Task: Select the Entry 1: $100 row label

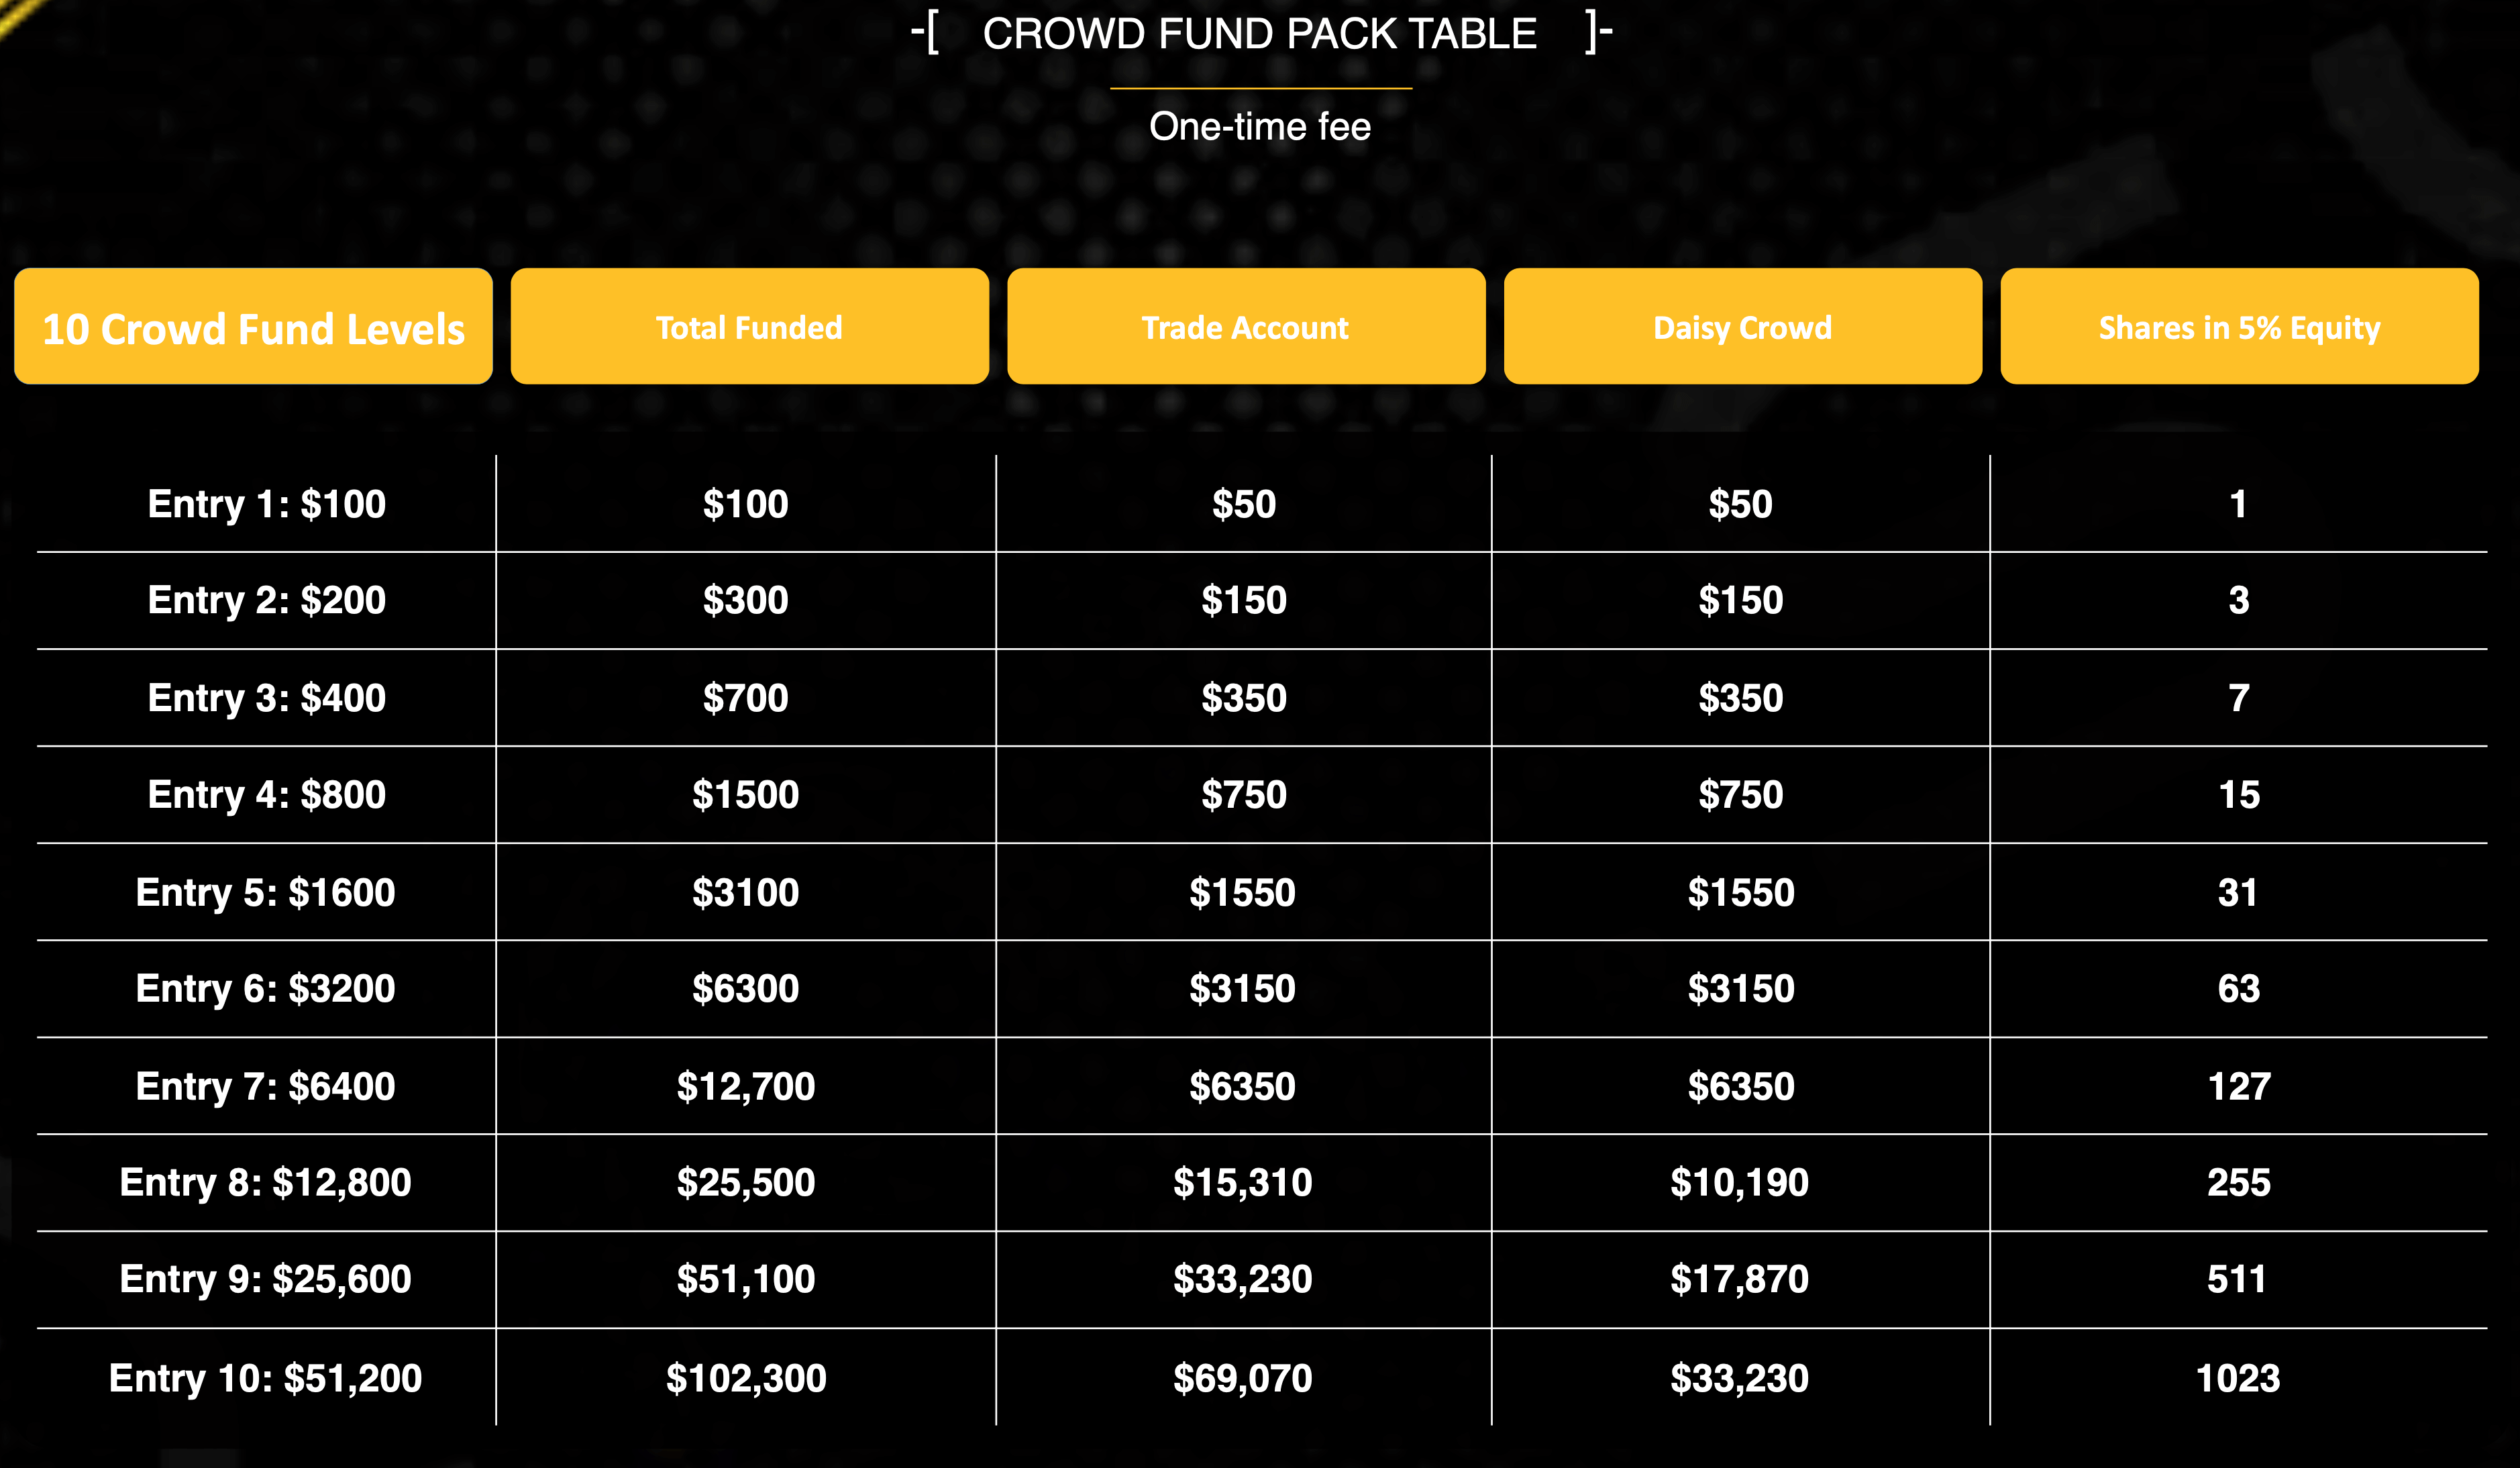Action: [266, 504]
